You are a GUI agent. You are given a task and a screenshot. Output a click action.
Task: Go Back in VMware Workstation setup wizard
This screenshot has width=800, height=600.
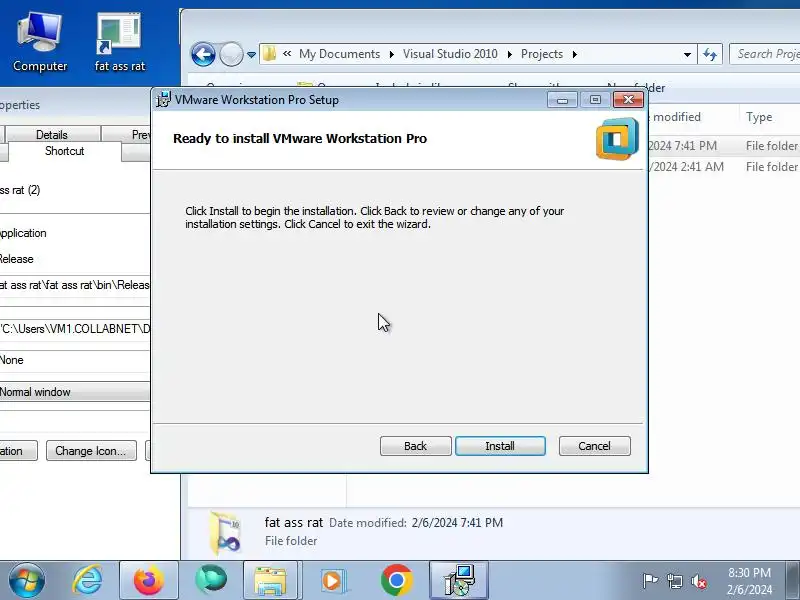415,446
